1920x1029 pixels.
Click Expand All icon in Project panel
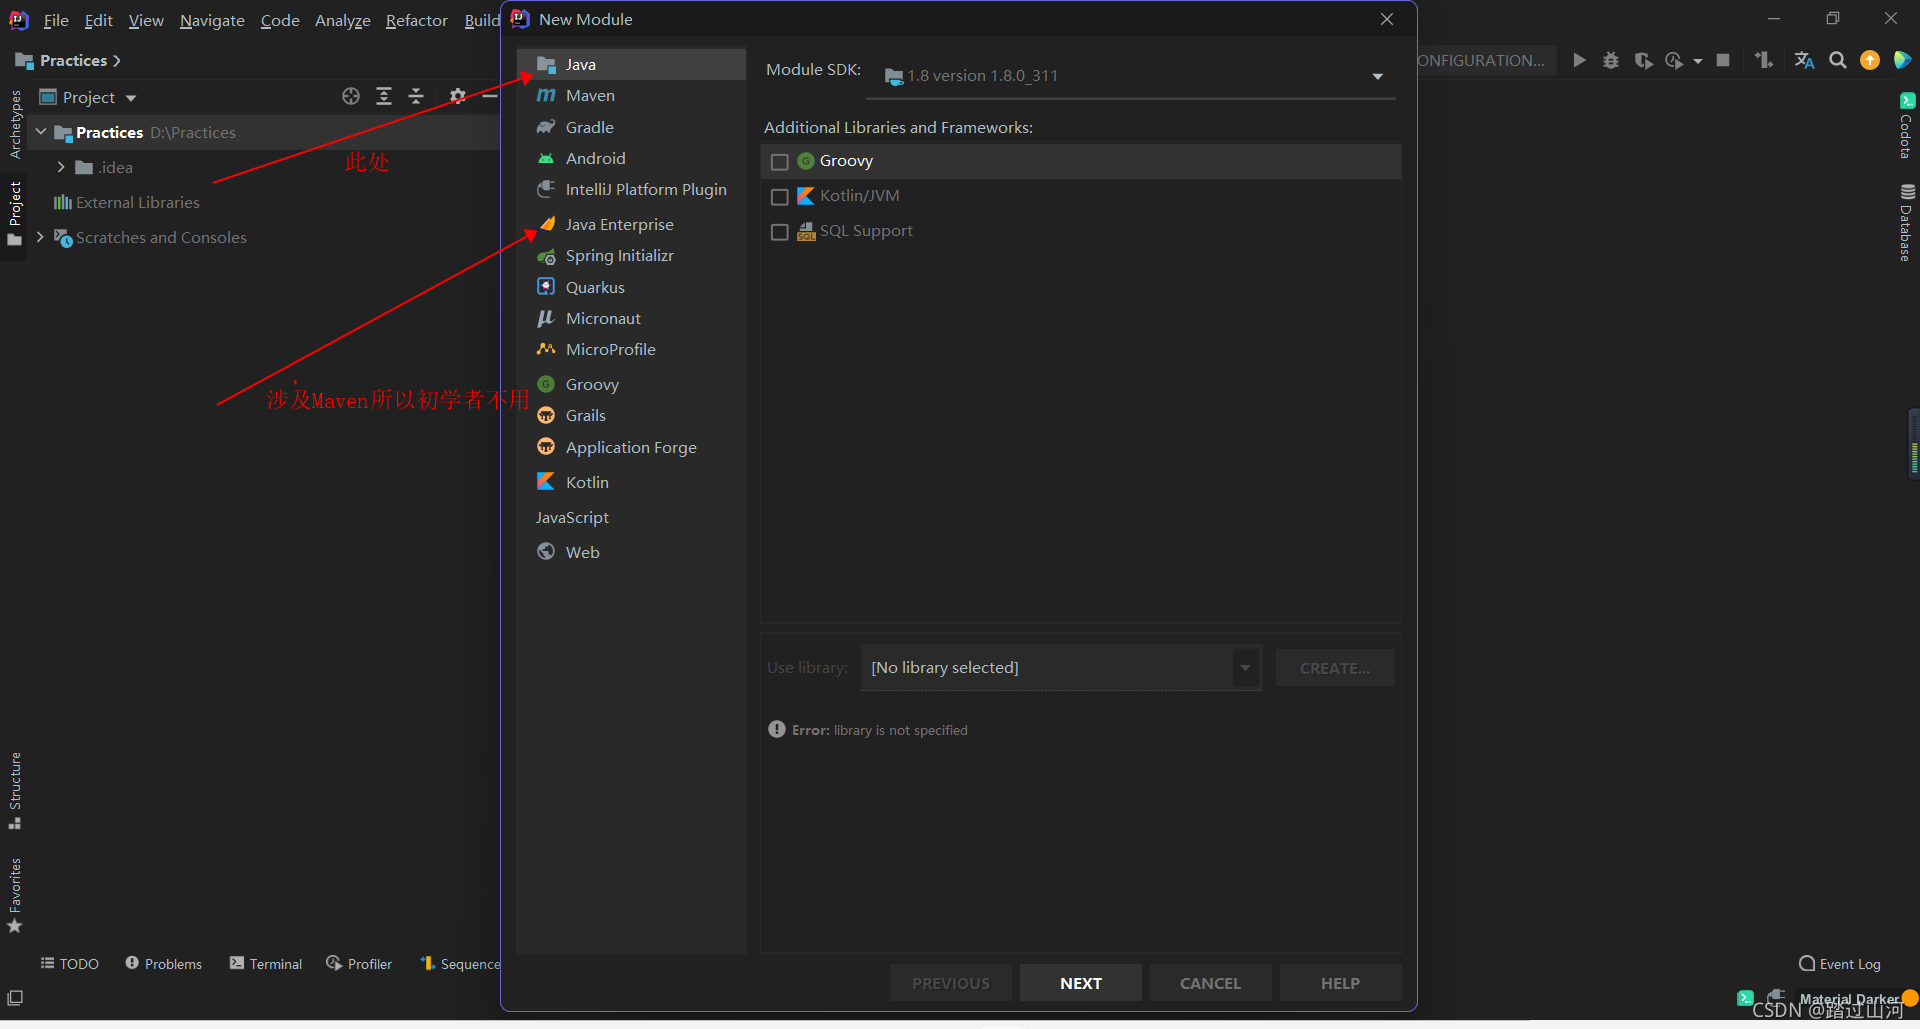coord(384,96)
